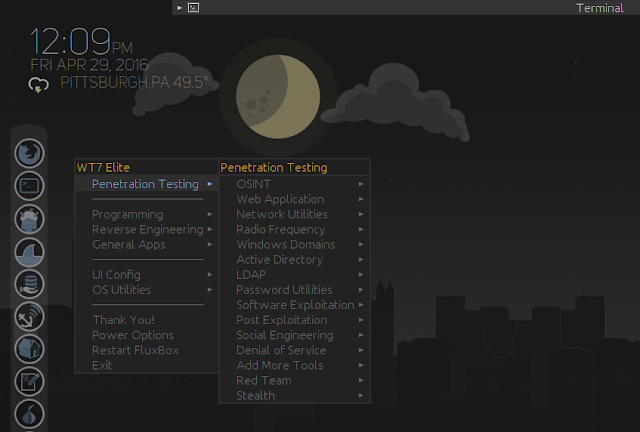Screen dimensions: 640x432
Task: Open the house dock icon
Action: tap(29, 349)
